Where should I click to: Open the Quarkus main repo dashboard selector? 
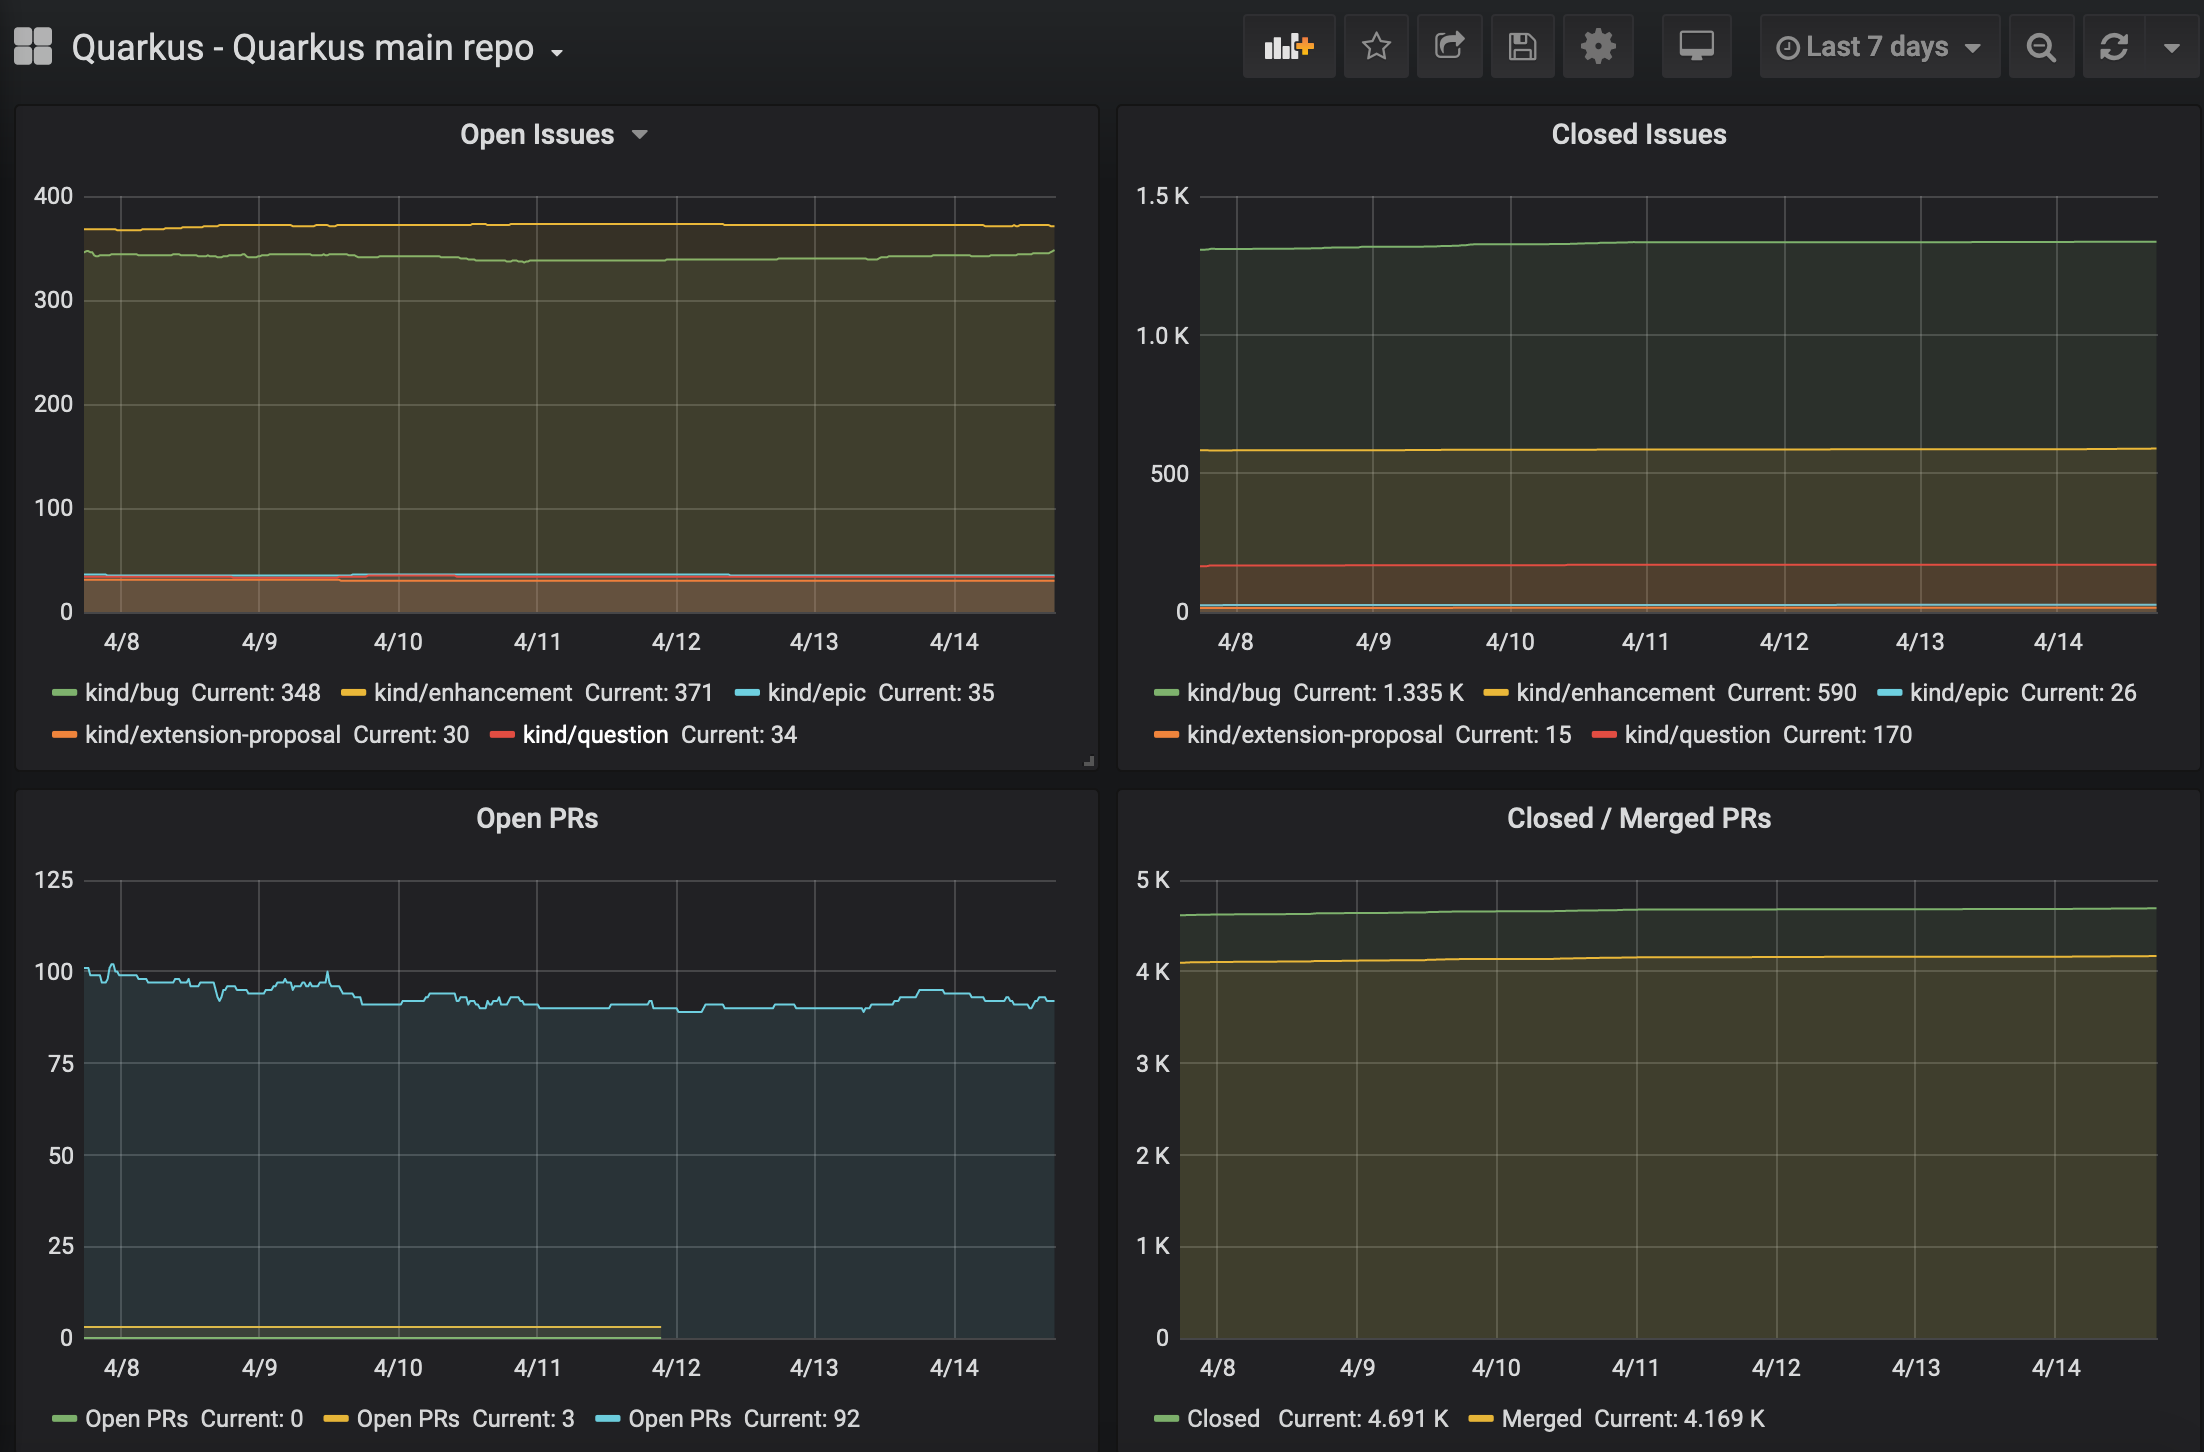tap(317, 48)
